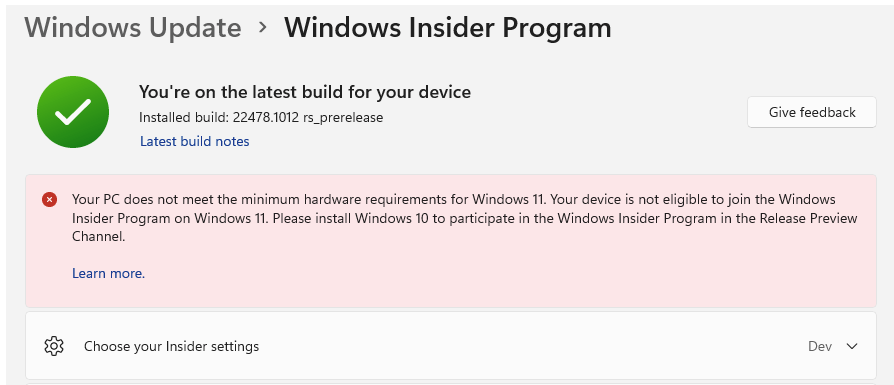The image size is (894, 385).
Task: Open the Latest build notes link
Action: [x=194, y=141]
